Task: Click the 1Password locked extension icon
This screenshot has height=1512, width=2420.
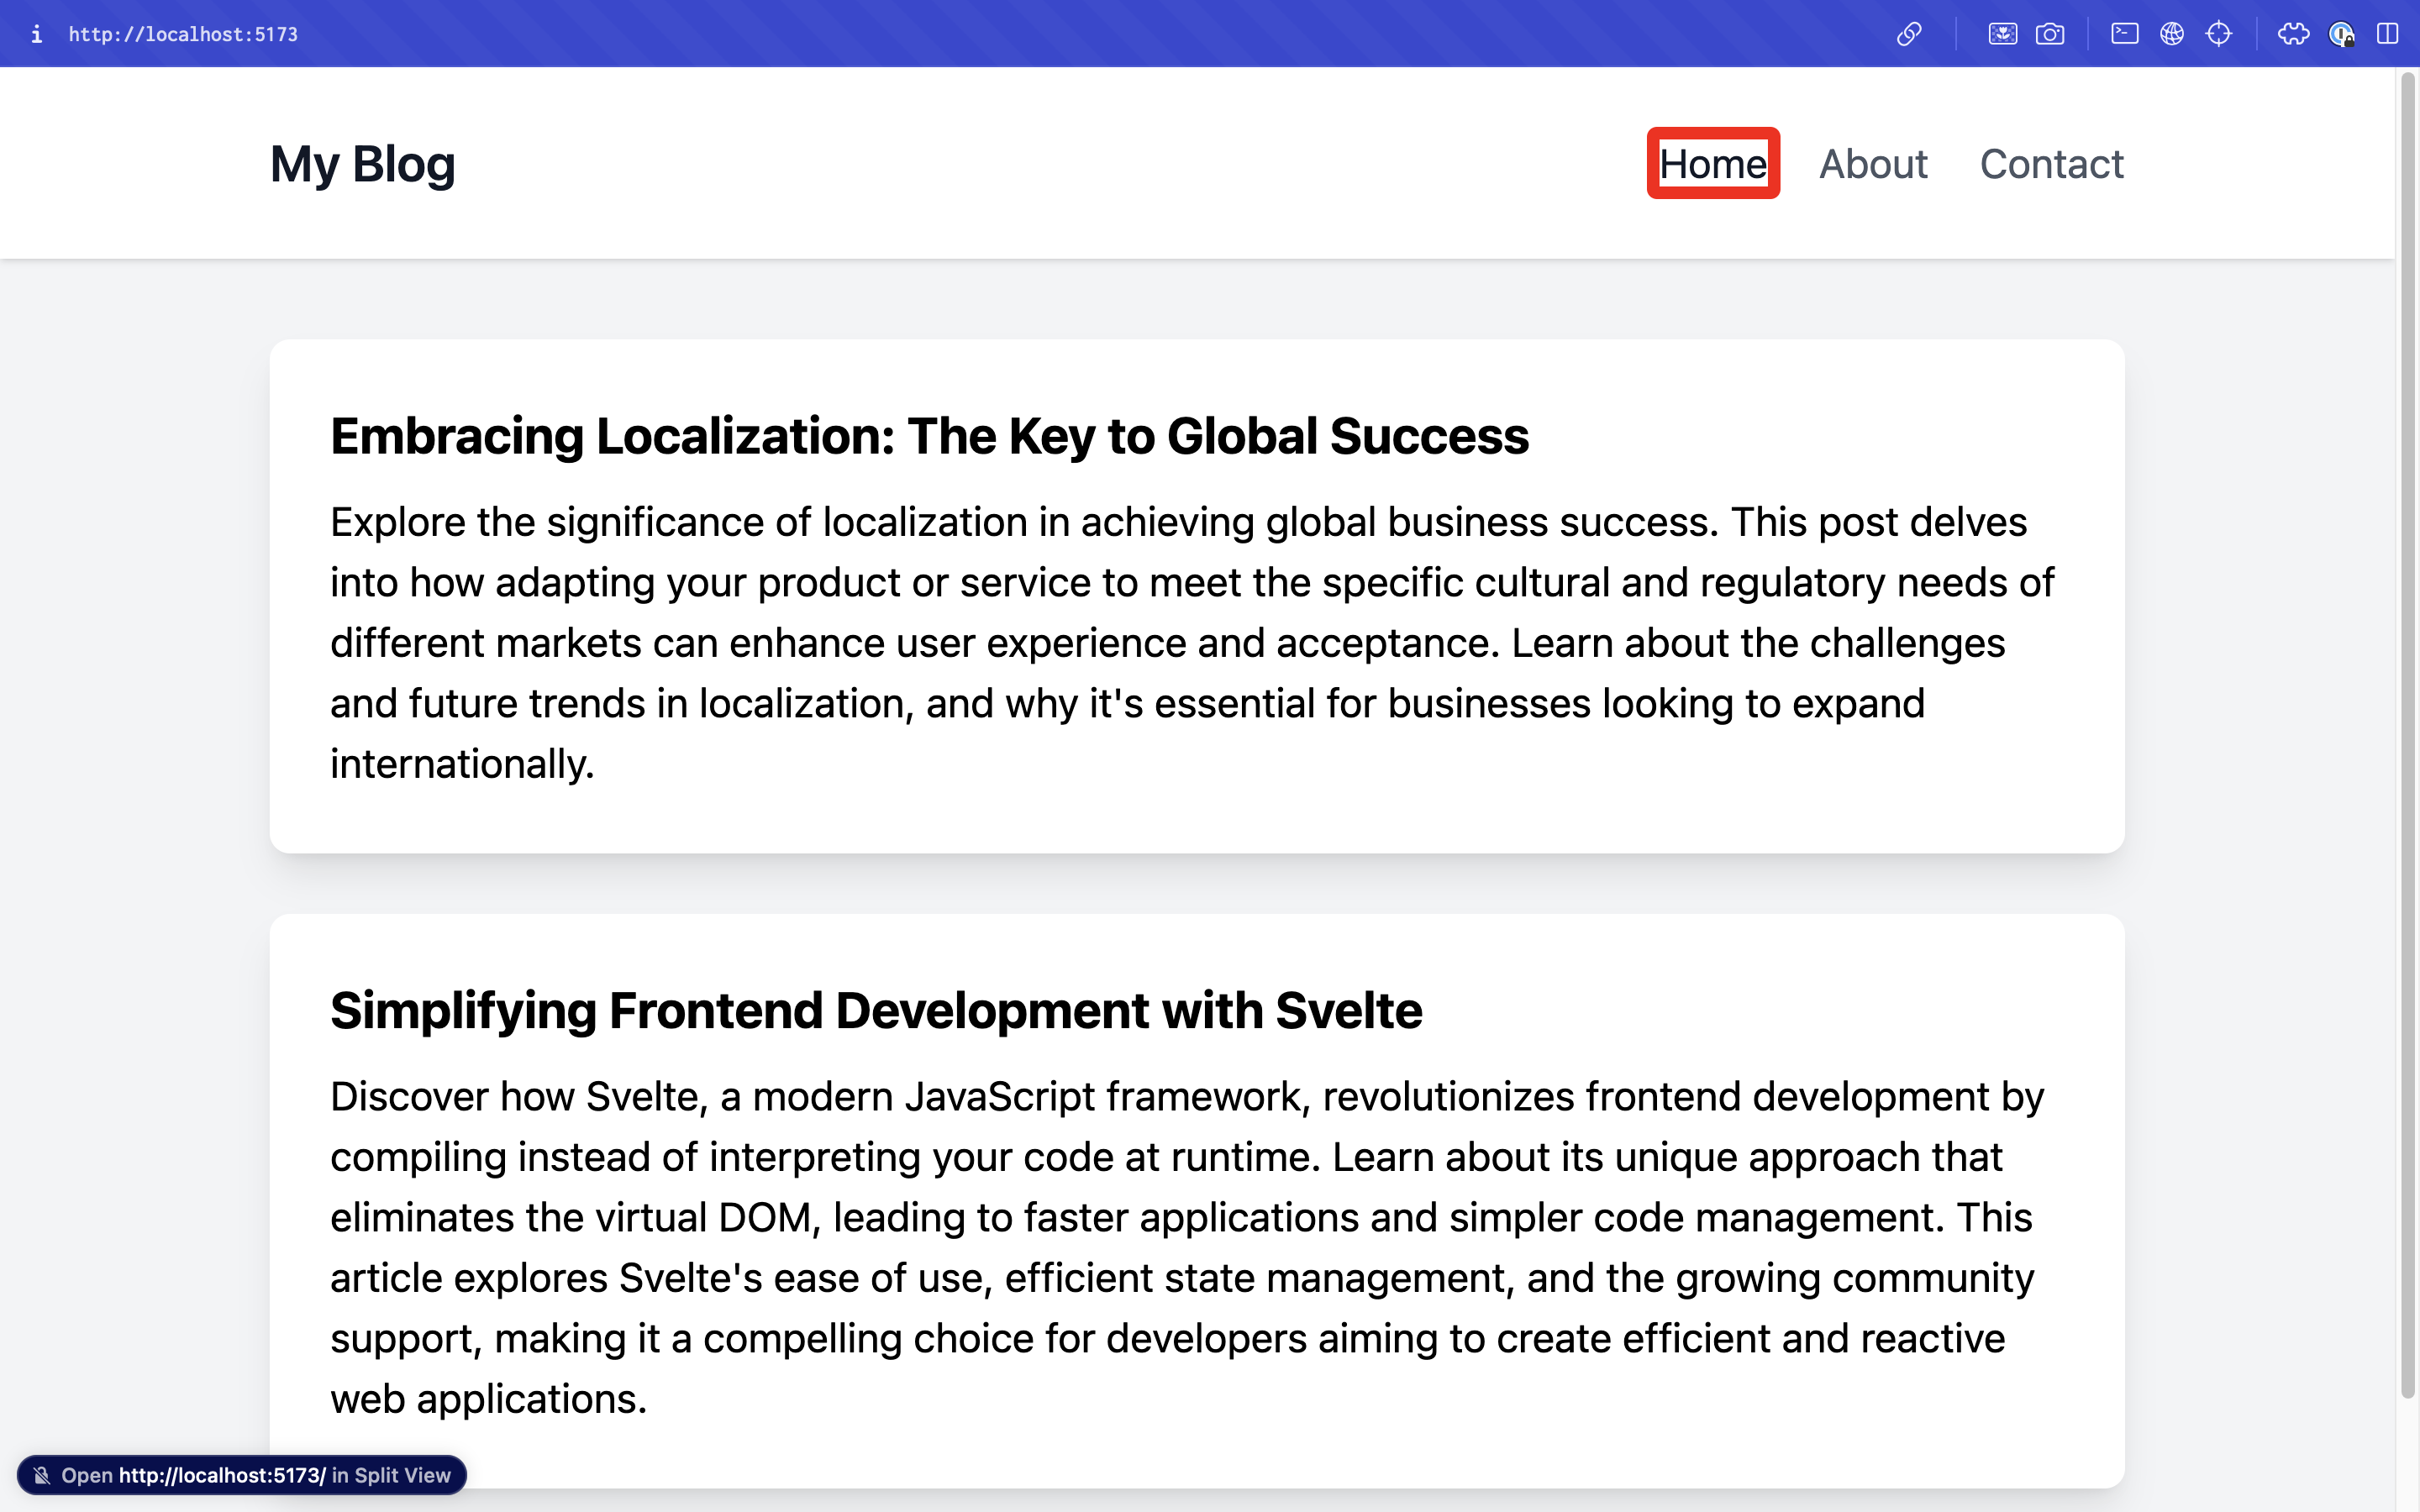Action: (2341, 34)
